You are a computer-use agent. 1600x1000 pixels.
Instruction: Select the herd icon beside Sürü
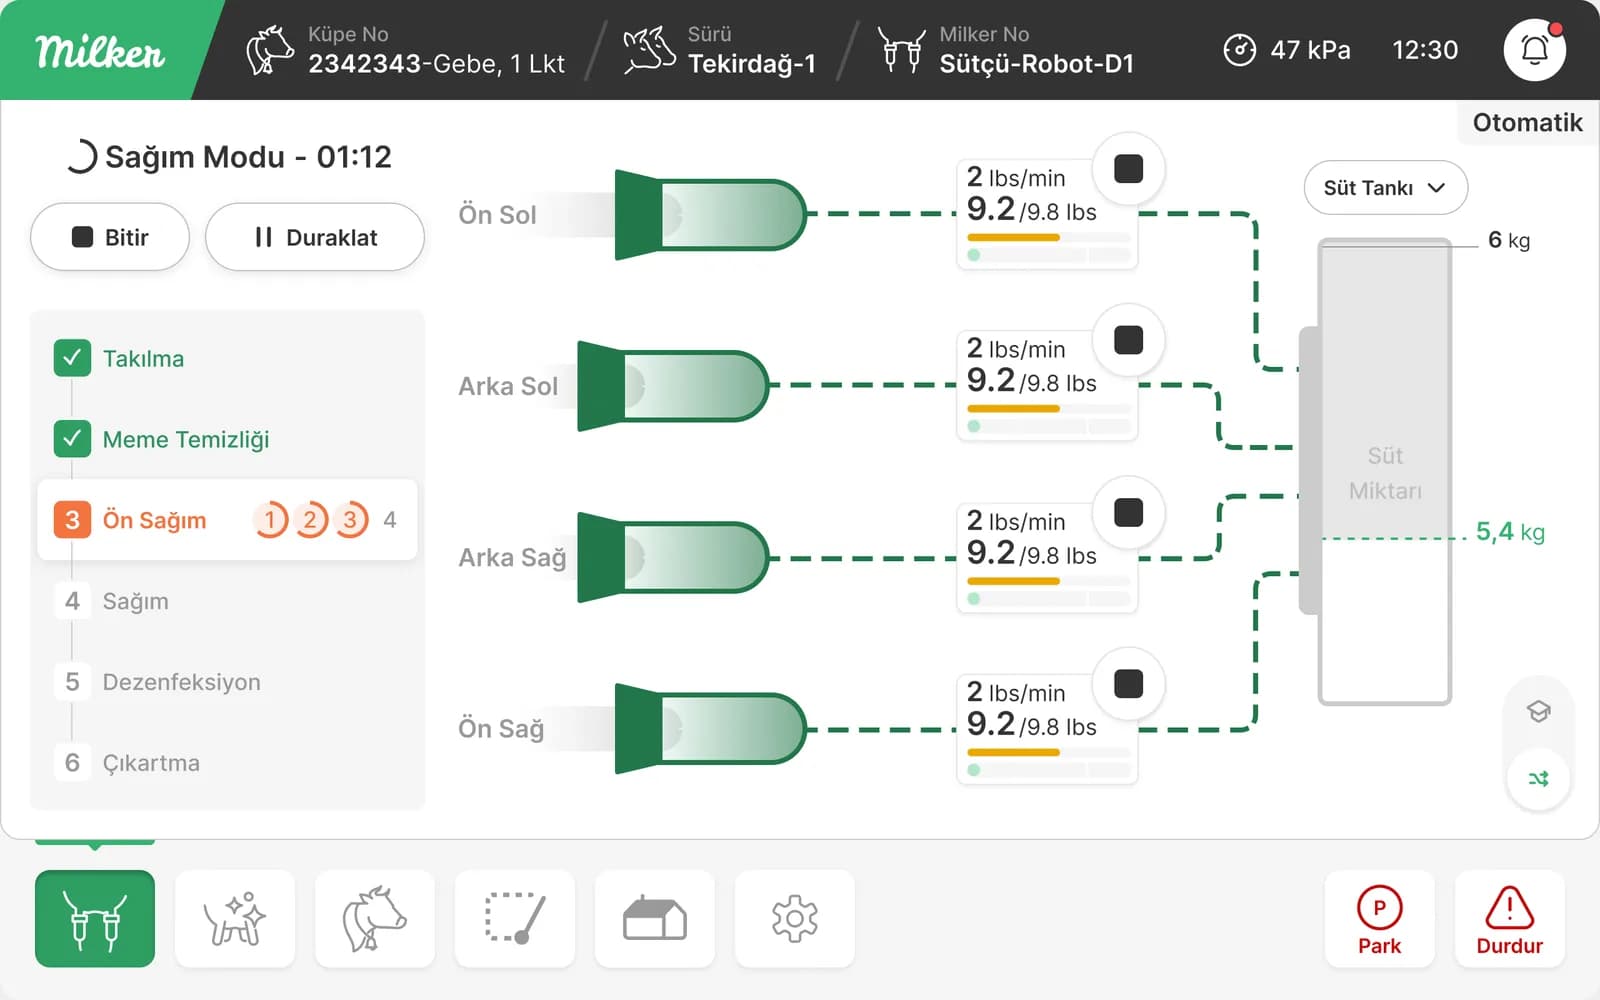tap(649, 50)
